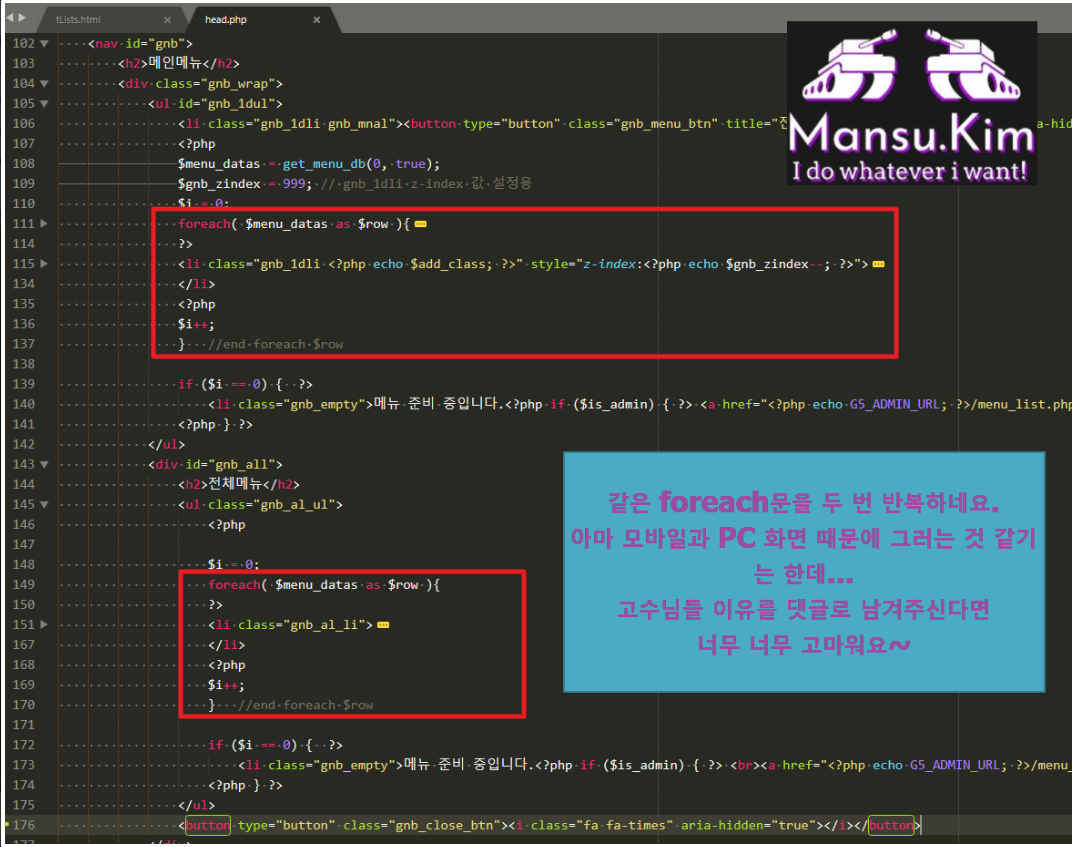Collapse the gnb_all div at line 143

[x=45, y=464]
